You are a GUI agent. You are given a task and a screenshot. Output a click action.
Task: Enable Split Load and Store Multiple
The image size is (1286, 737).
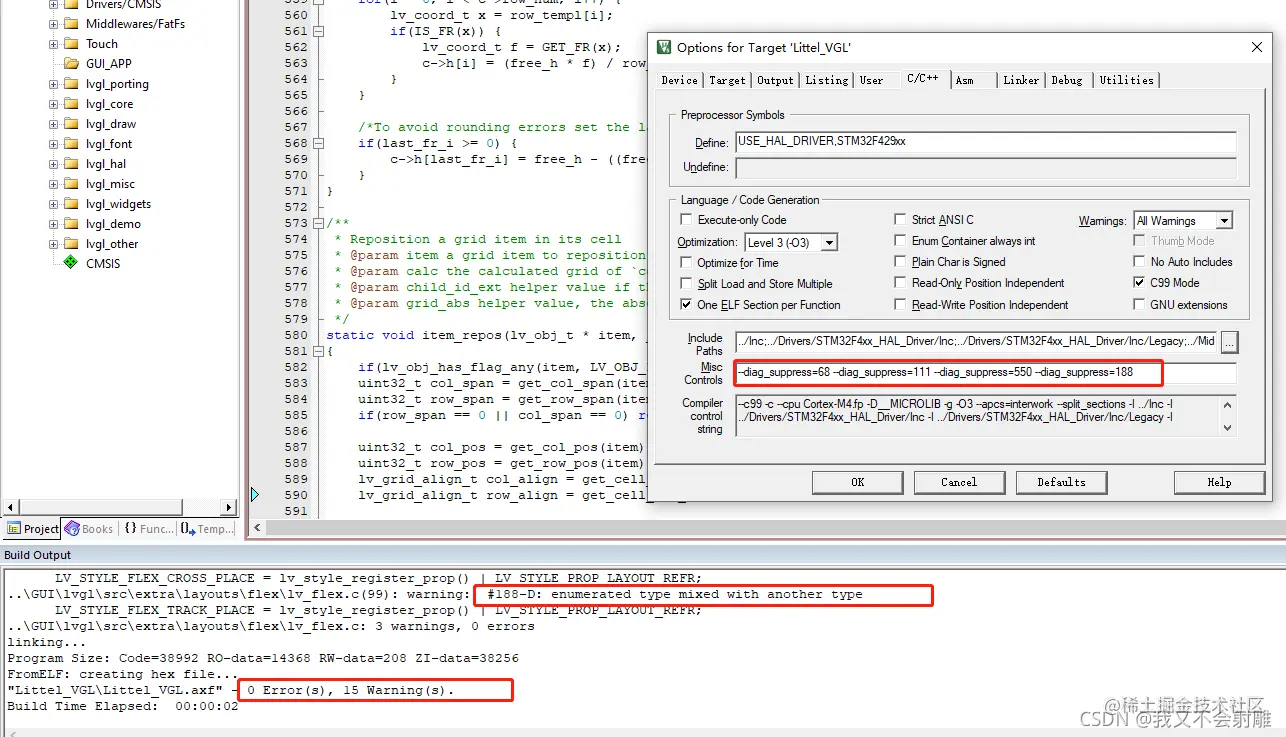686,284
